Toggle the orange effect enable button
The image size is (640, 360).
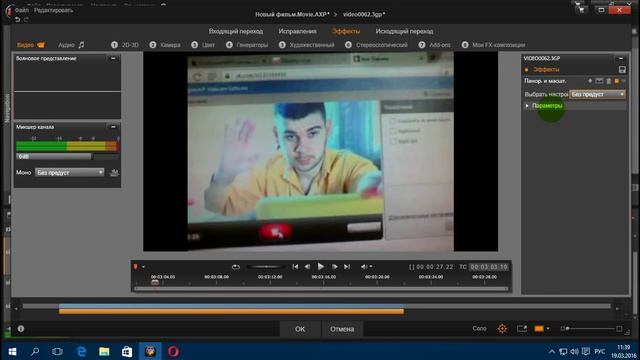click(x=616, y=81)
